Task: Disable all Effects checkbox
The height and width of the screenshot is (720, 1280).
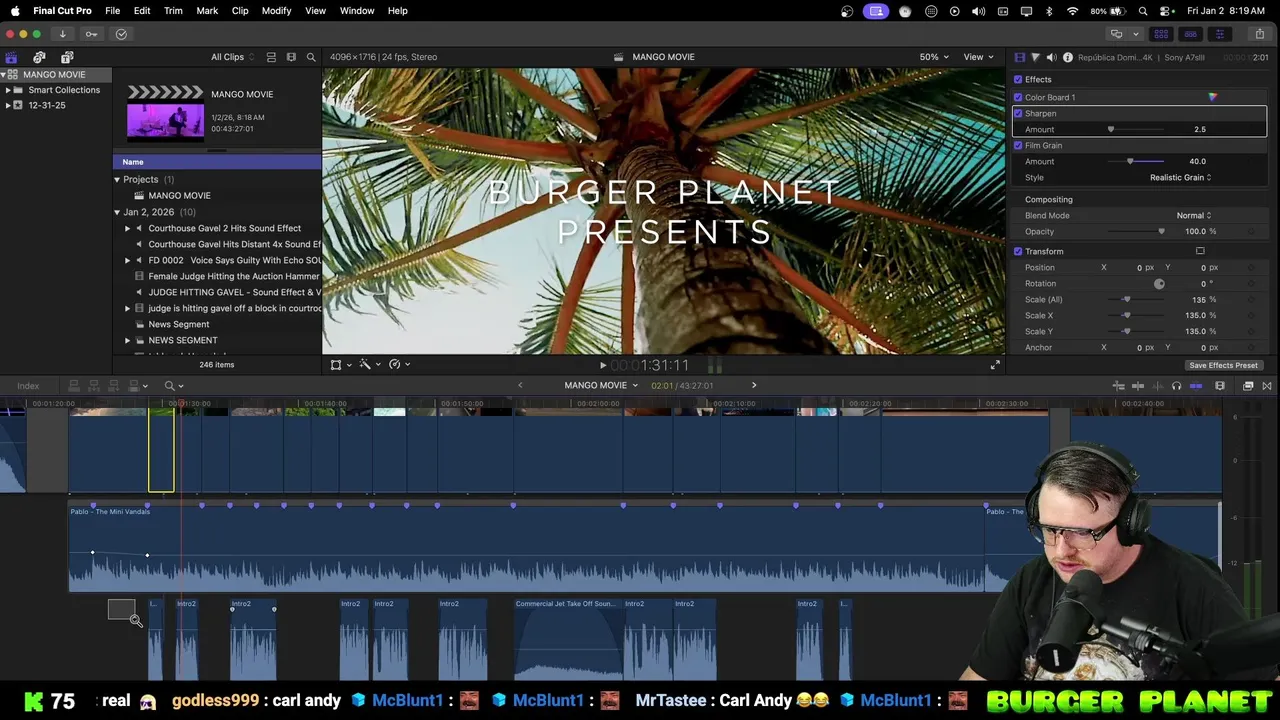Action: click(1018, 80)
